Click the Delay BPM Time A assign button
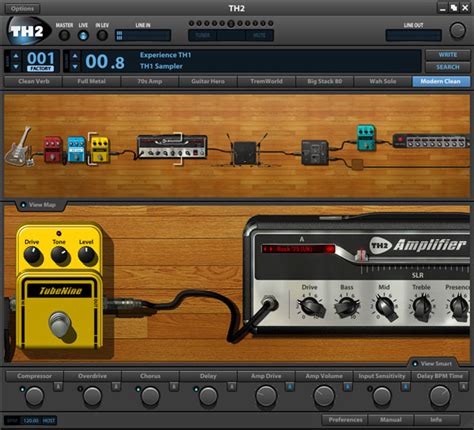474x430 pixels. tap(463, 387)
